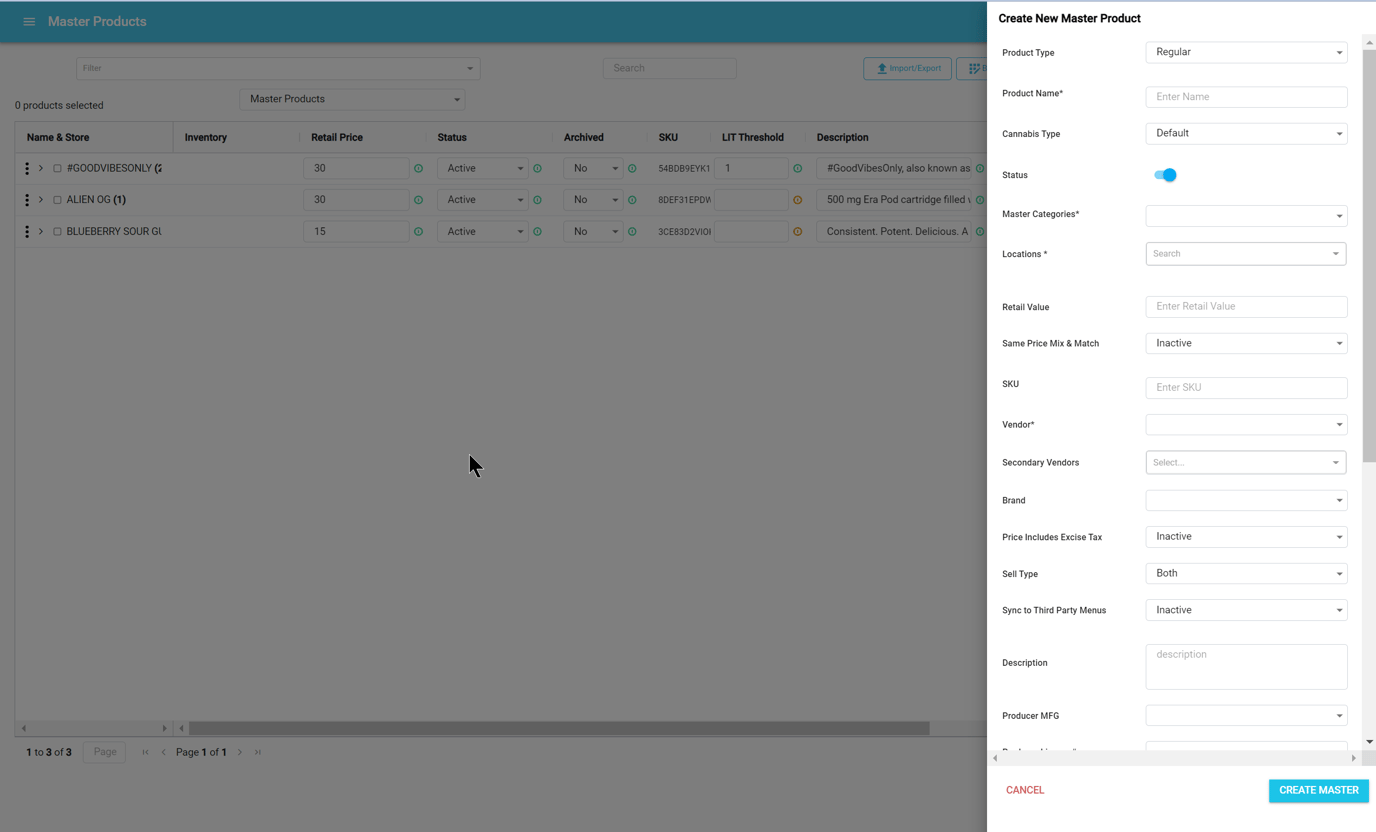Viewport: 1376px width, 832px height.
Task: Click green icon beside BLUEBERRY SOUR retail price
Action: click(x=418, y=231)
